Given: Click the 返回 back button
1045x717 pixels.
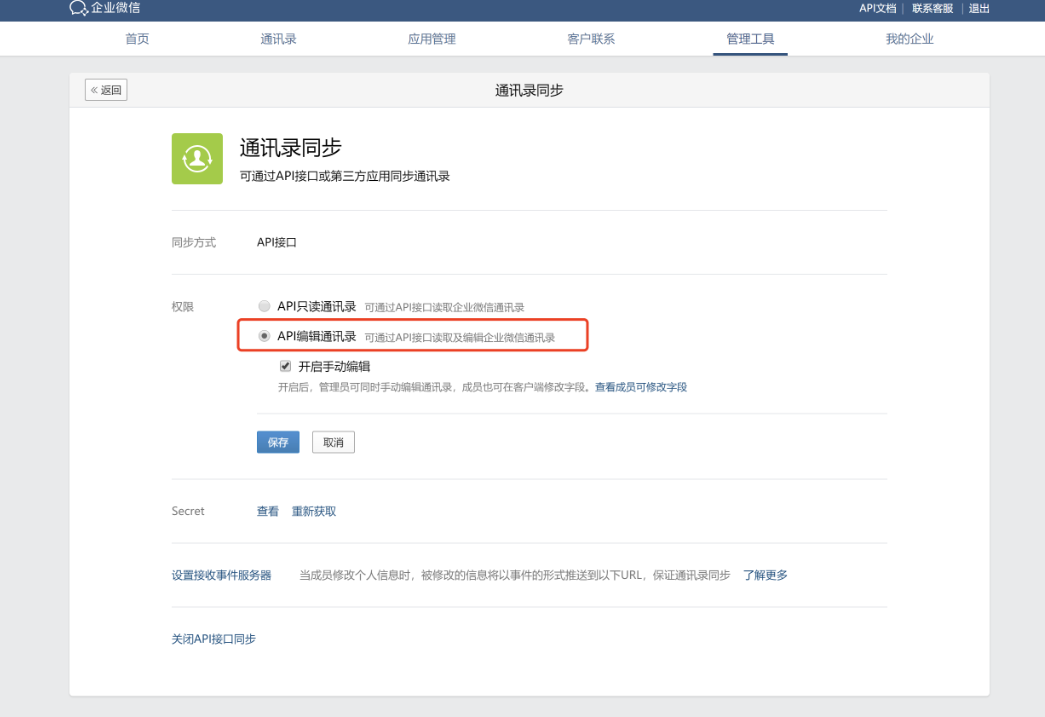Looking at the screenshot, I should click(x=106, y=90).
